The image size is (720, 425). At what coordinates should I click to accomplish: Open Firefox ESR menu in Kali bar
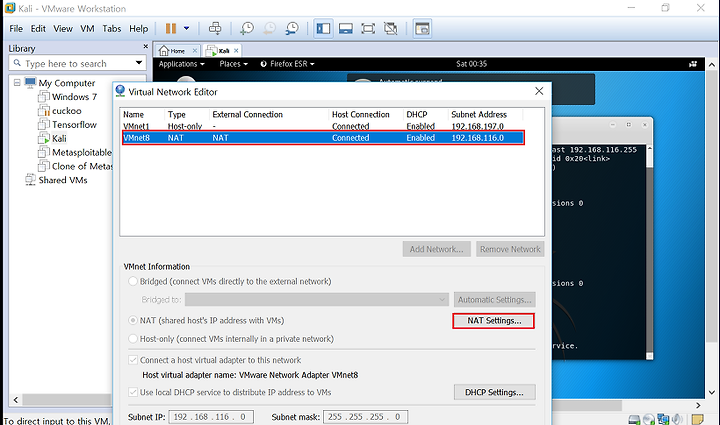[287, 64]
